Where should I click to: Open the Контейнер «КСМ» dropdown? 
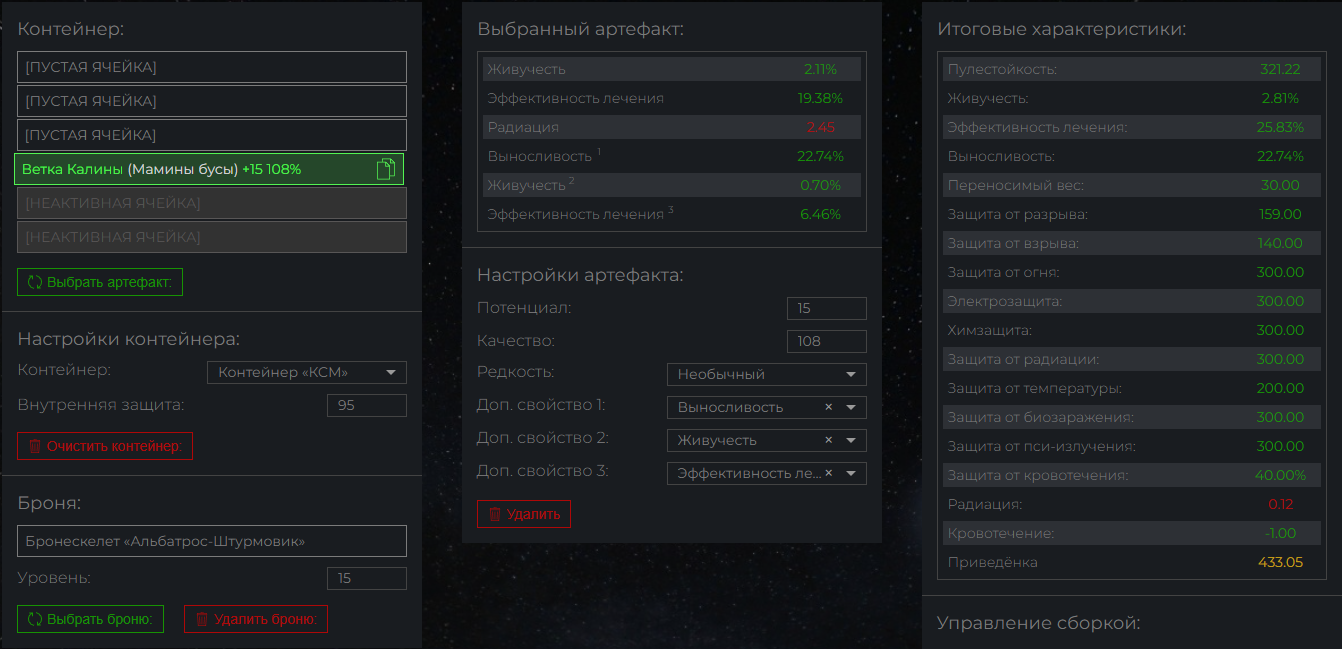coord(306,373)
